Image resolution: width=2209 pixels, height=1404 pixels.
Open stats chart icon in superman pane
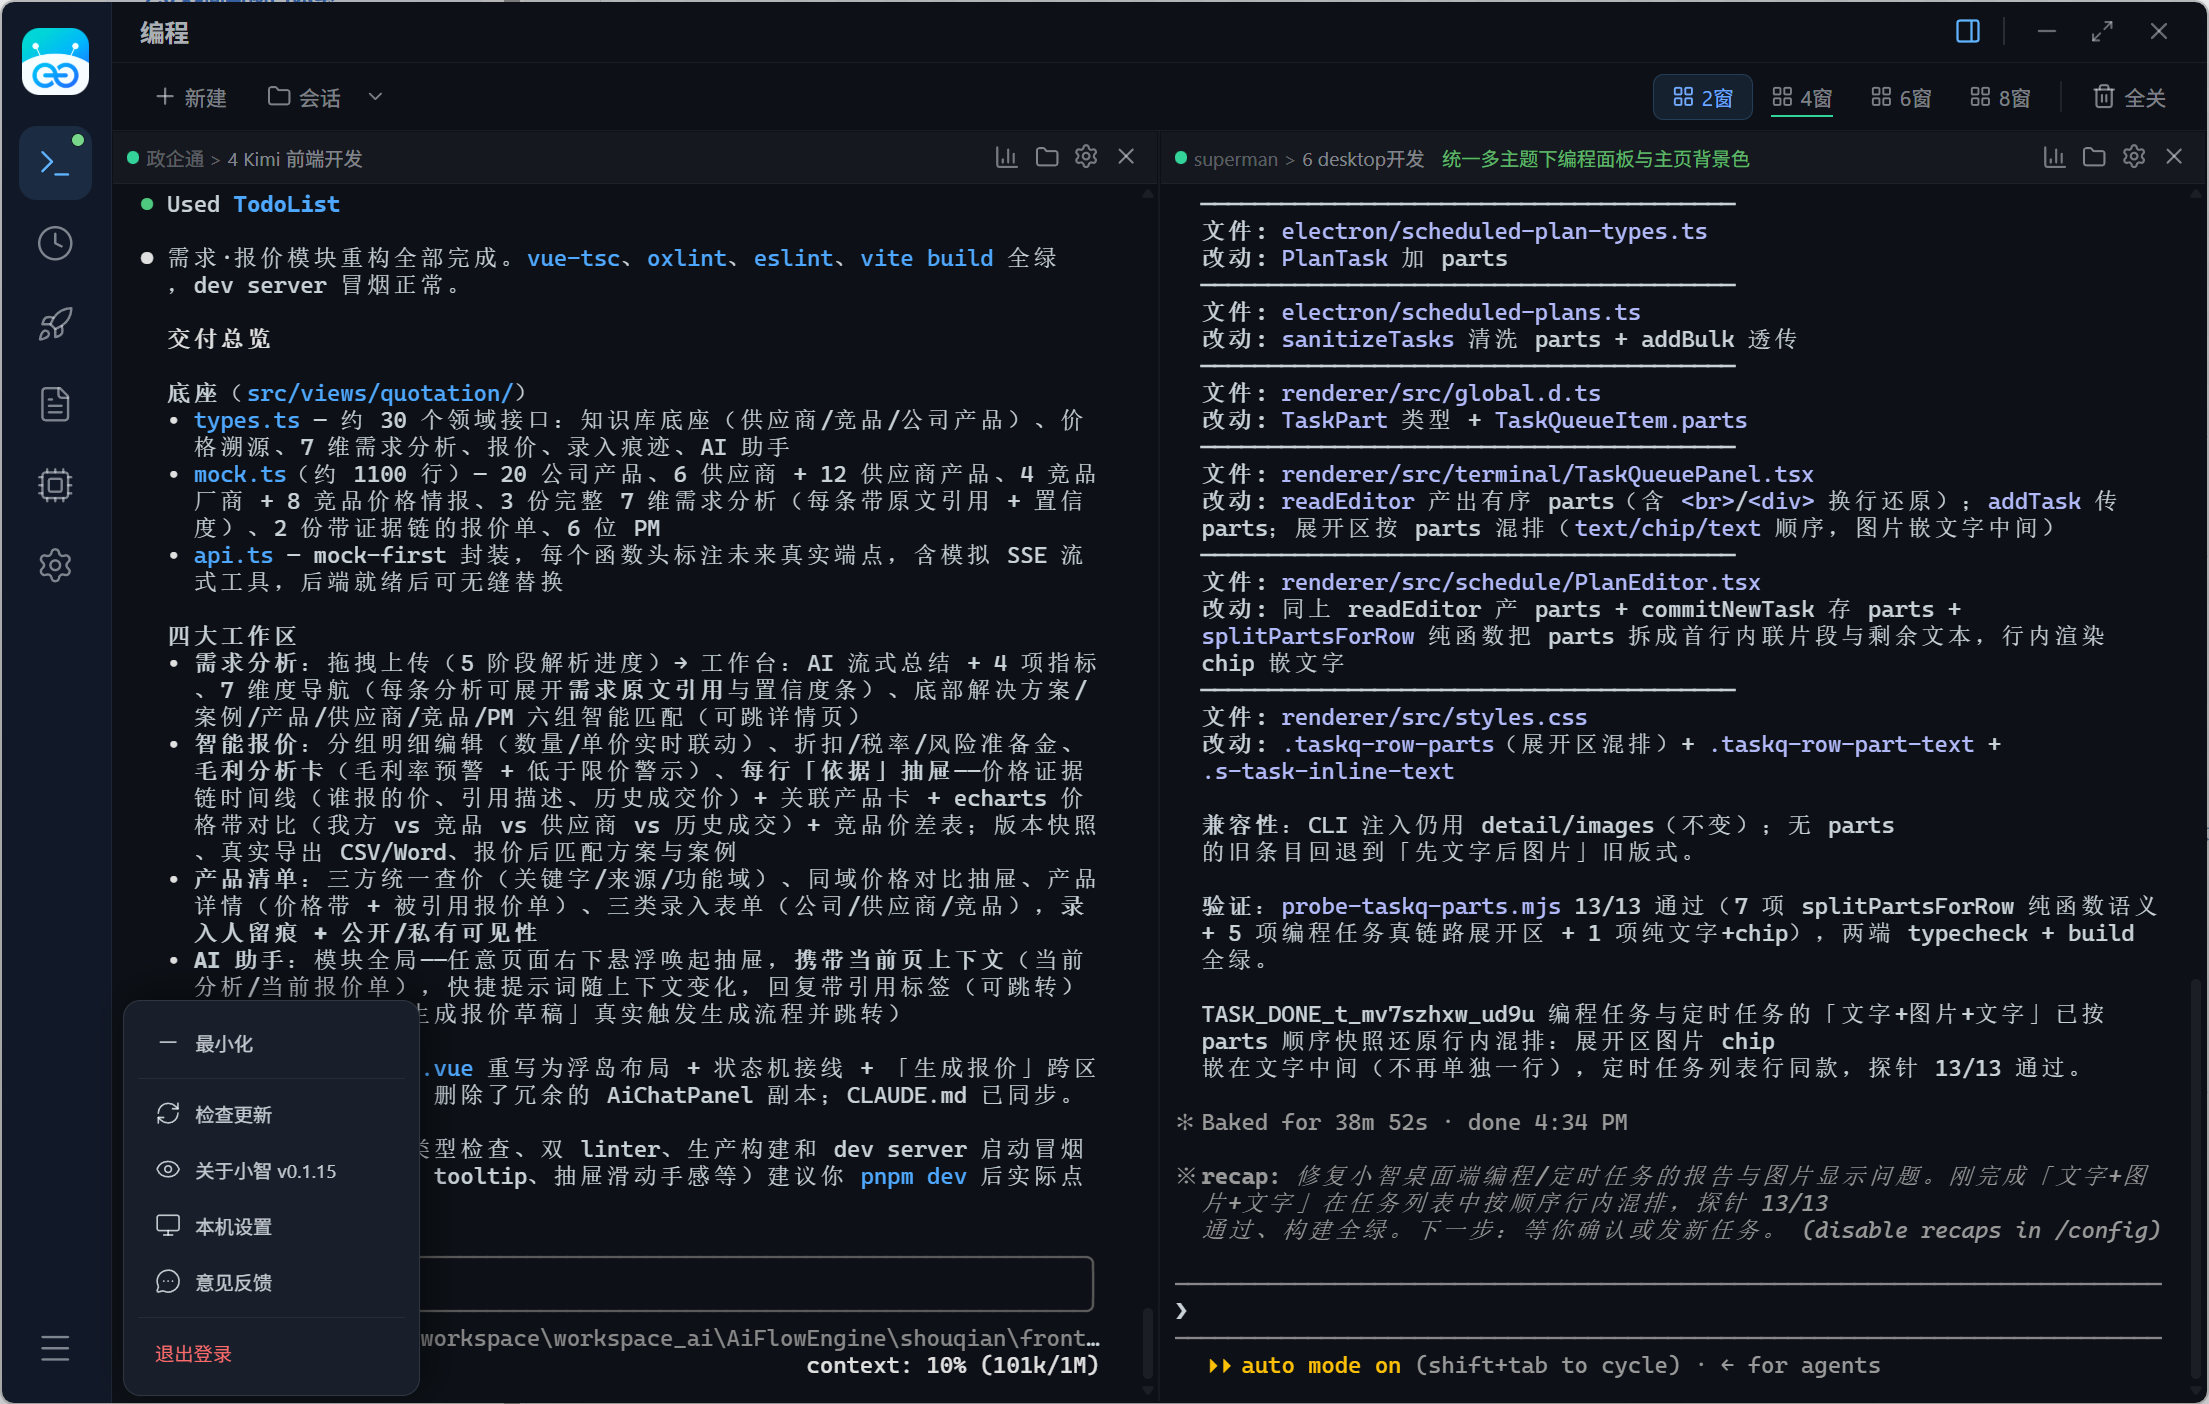(2054, 157)
